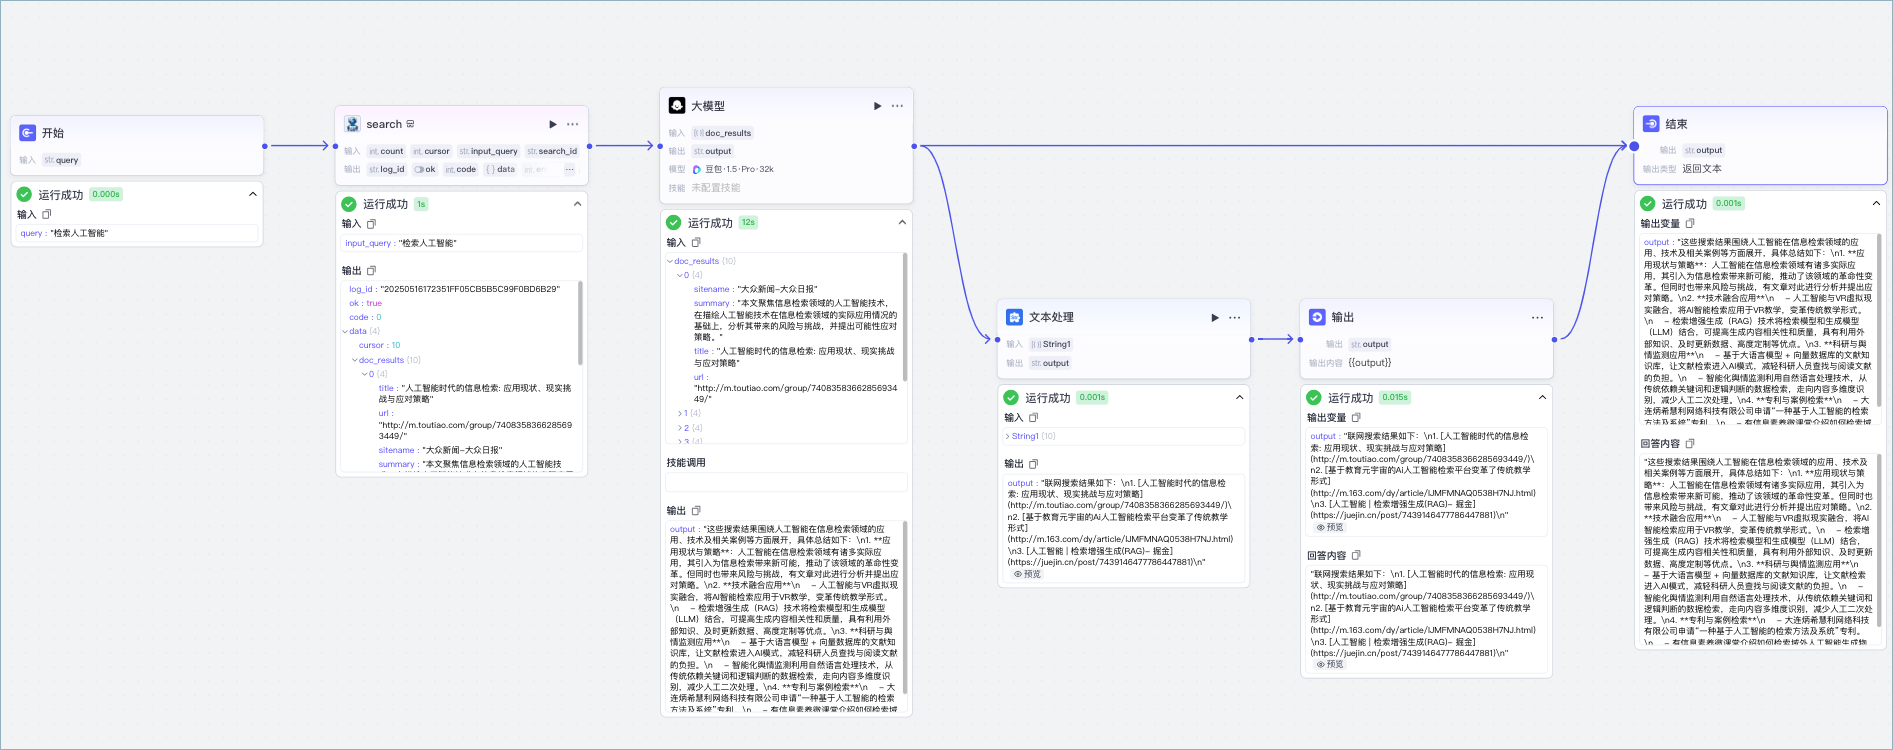Image resolution: width=1893 pixels, height=750 pixels.
Task: Collapse the 开始 node run result panel
Action: click(x=252, y=194)
